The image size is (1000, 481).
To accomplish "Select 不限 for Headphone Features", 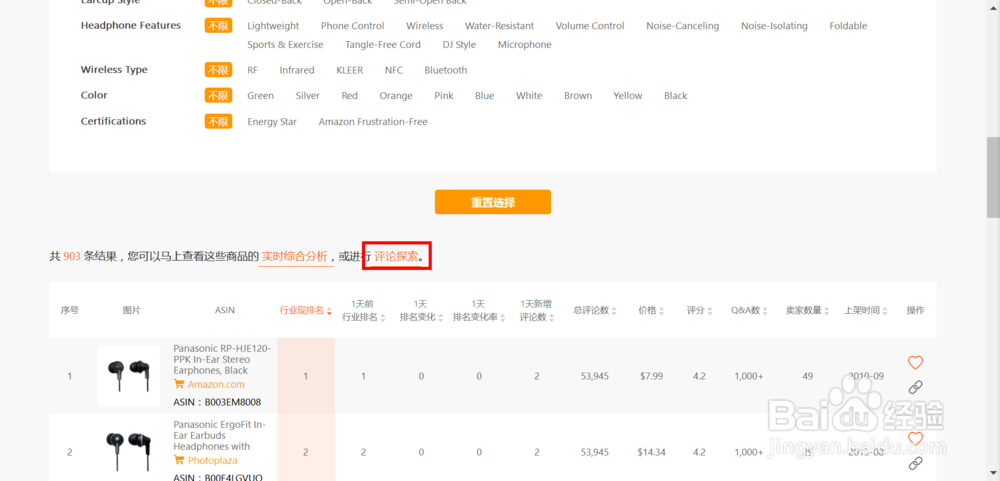I will (x=218, y=26).
